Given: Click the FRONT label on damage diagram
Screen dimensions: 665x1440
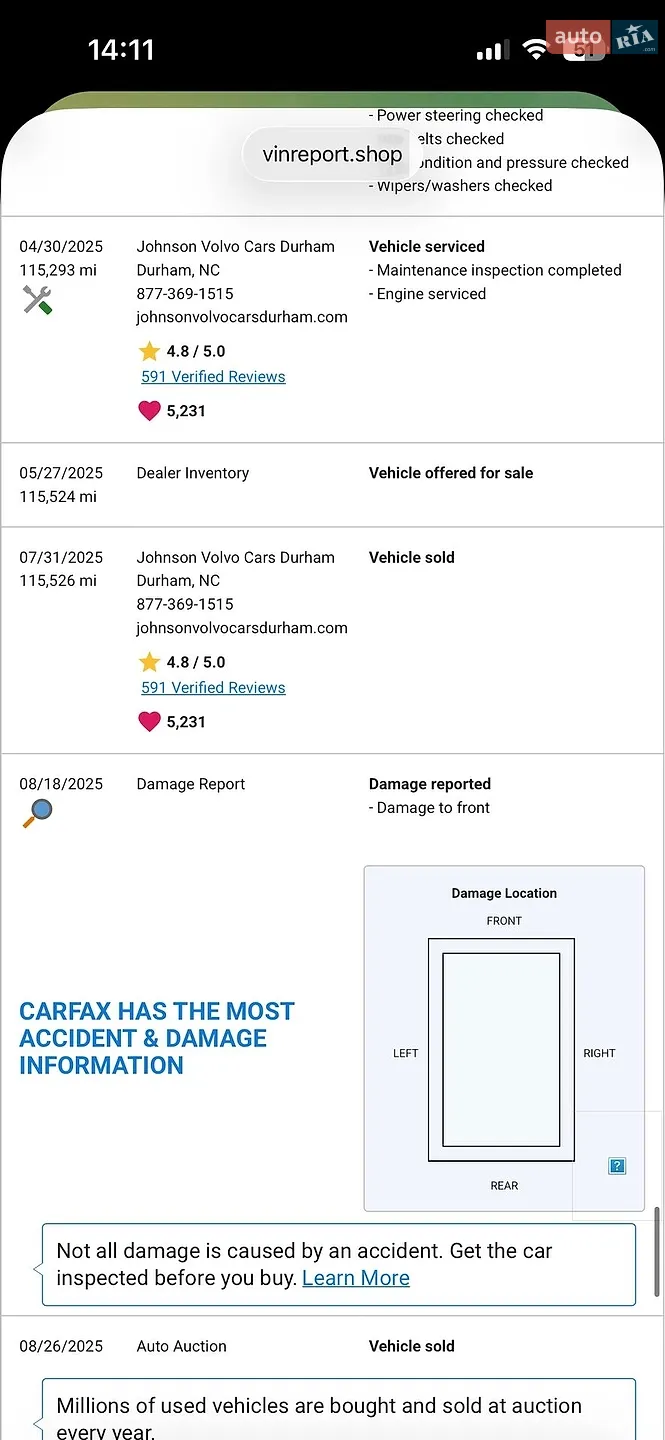Looking at the screenshot, I should [504, 921].
